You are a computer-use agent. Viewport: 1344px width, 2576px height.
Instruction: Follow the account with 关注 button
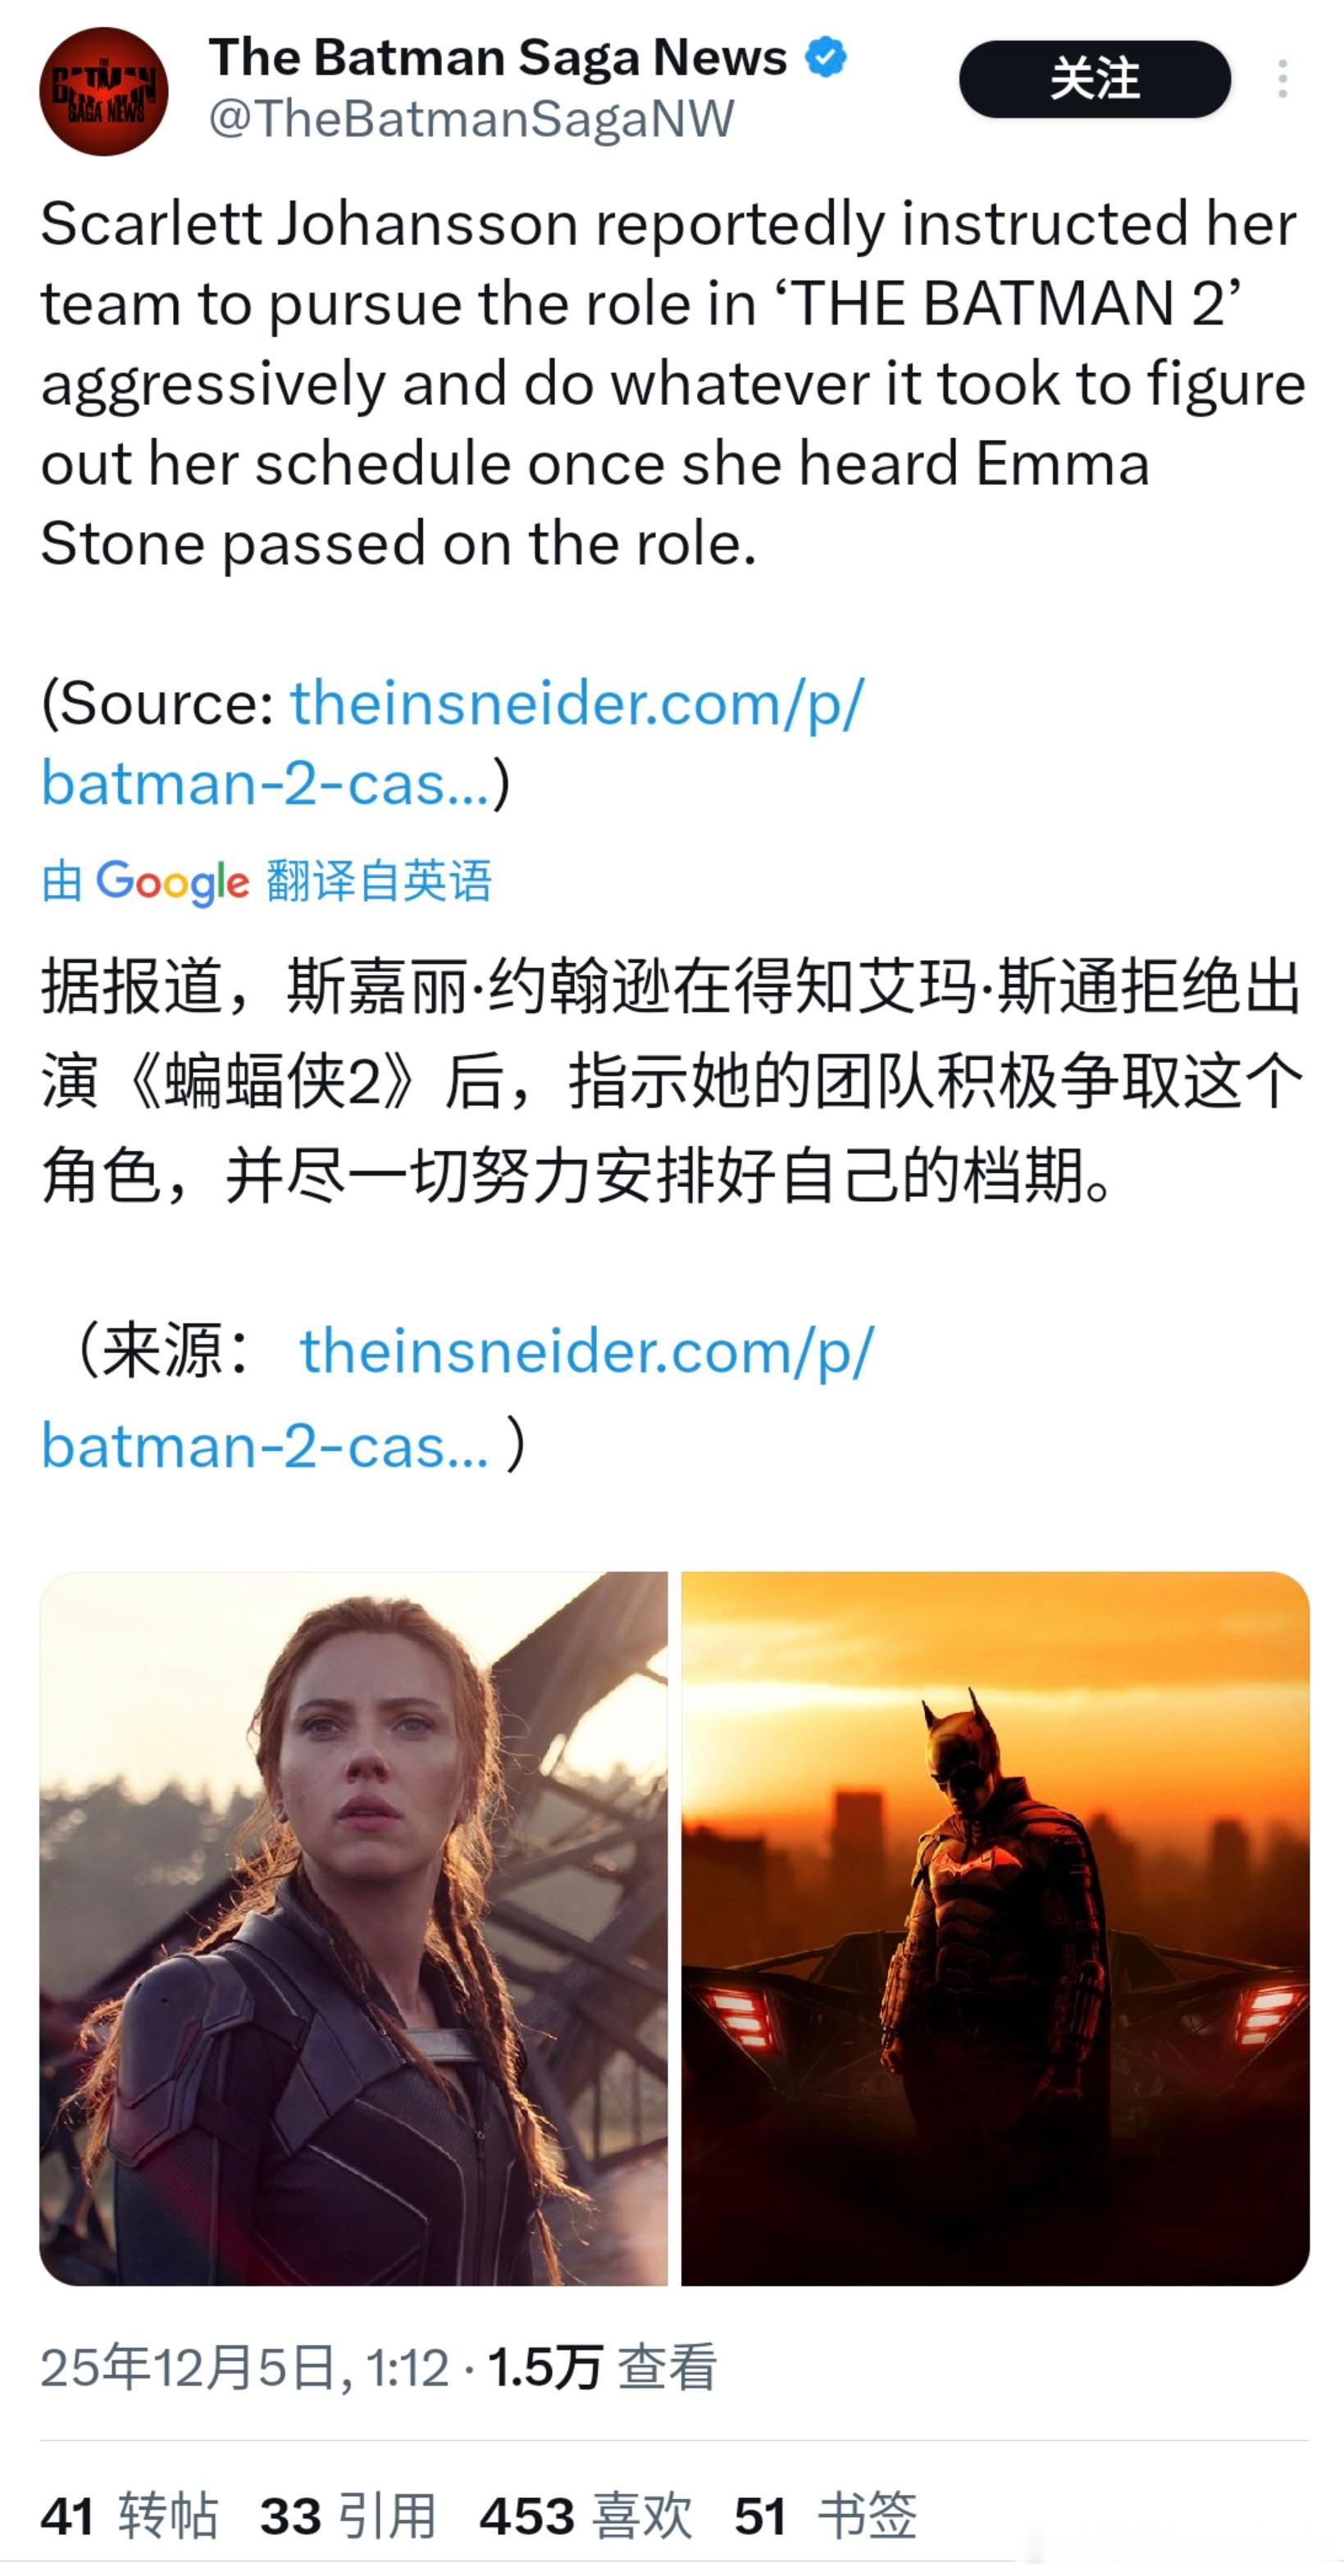click(x=1095, y=79)
